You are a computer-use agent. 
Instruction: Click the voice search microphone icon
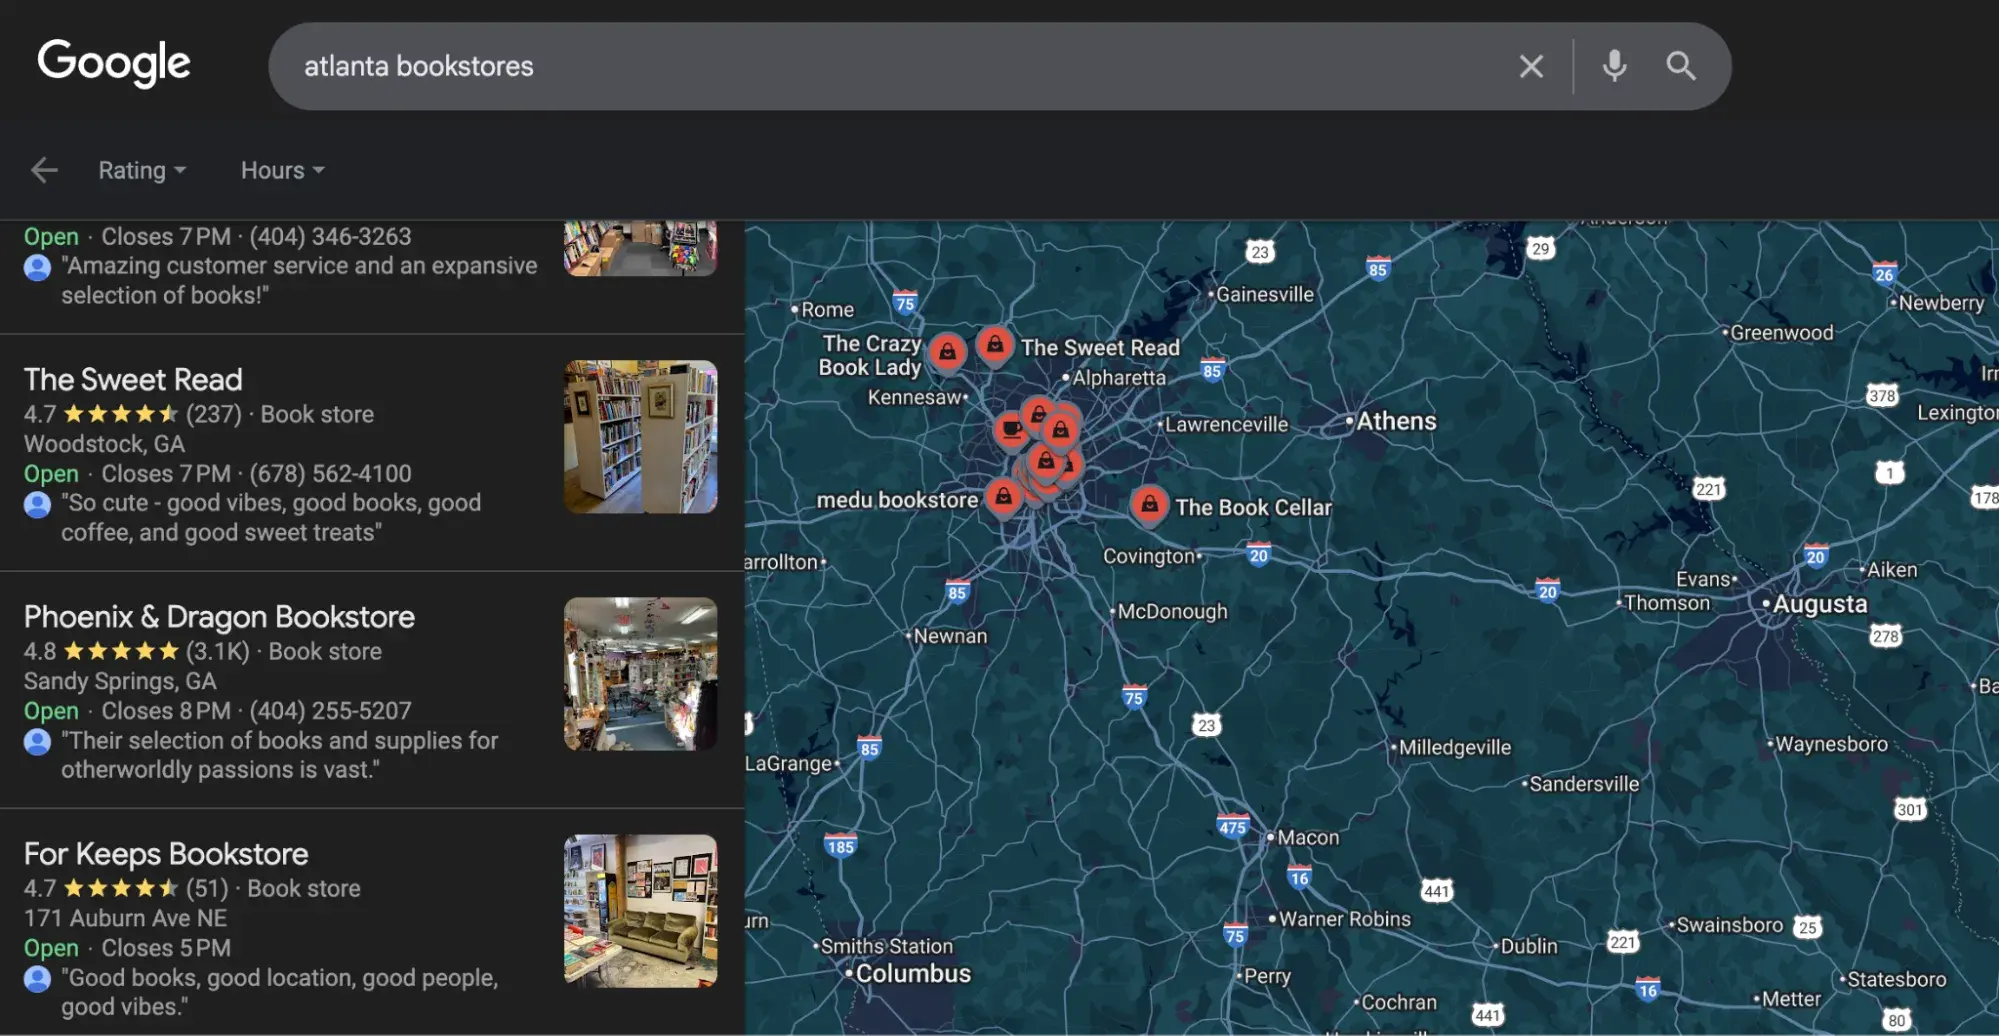pos(1613,66)
